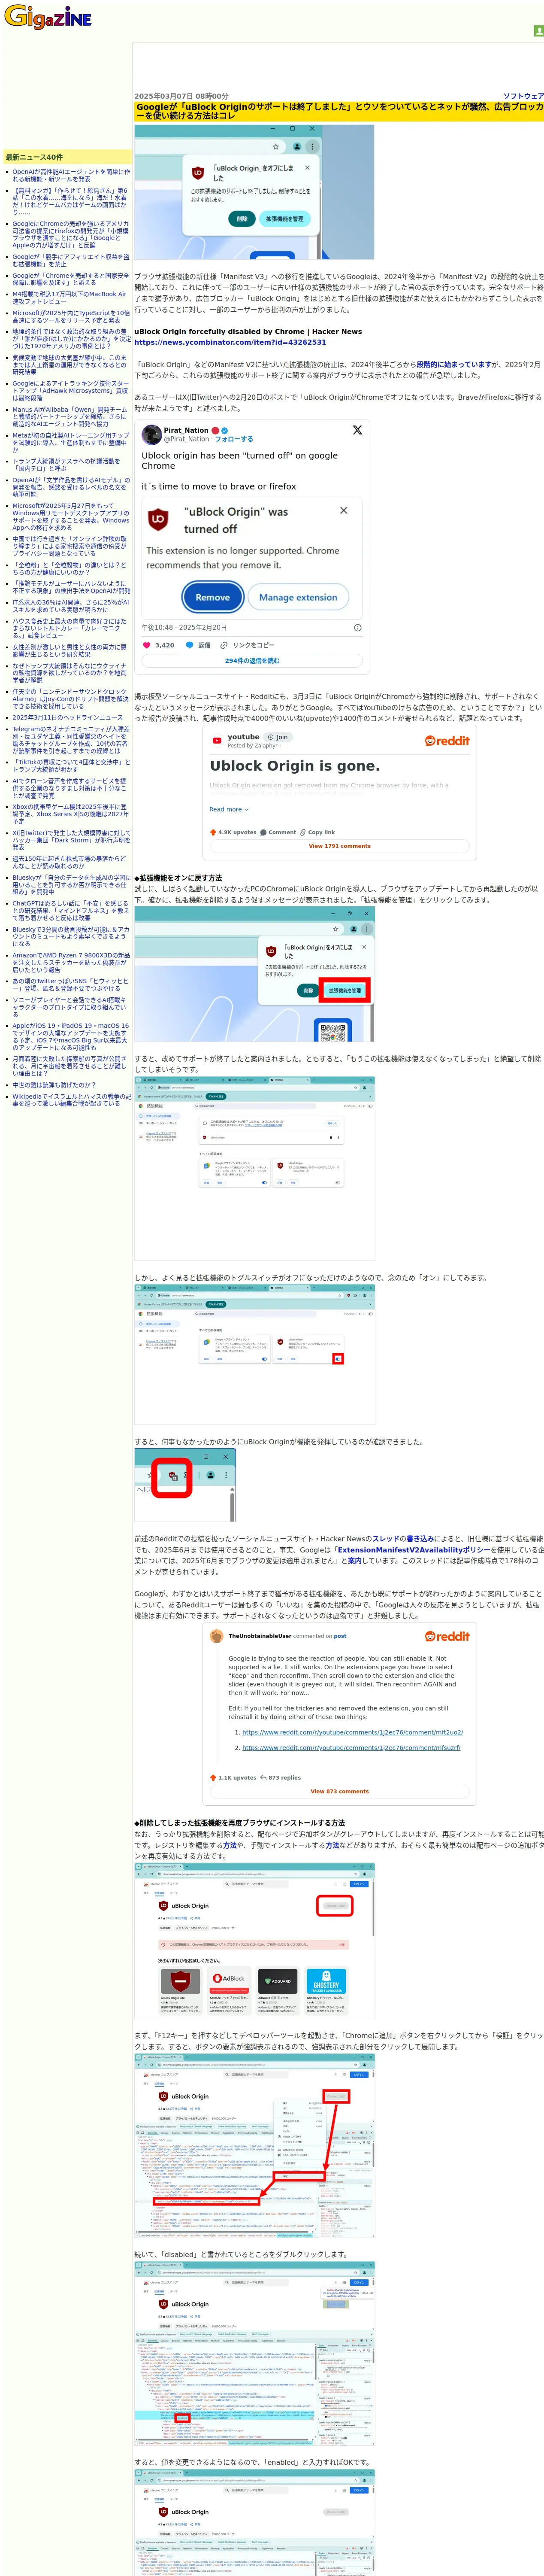
Task: Open the Pirat_Nation display name link
Action: (187, 430)
